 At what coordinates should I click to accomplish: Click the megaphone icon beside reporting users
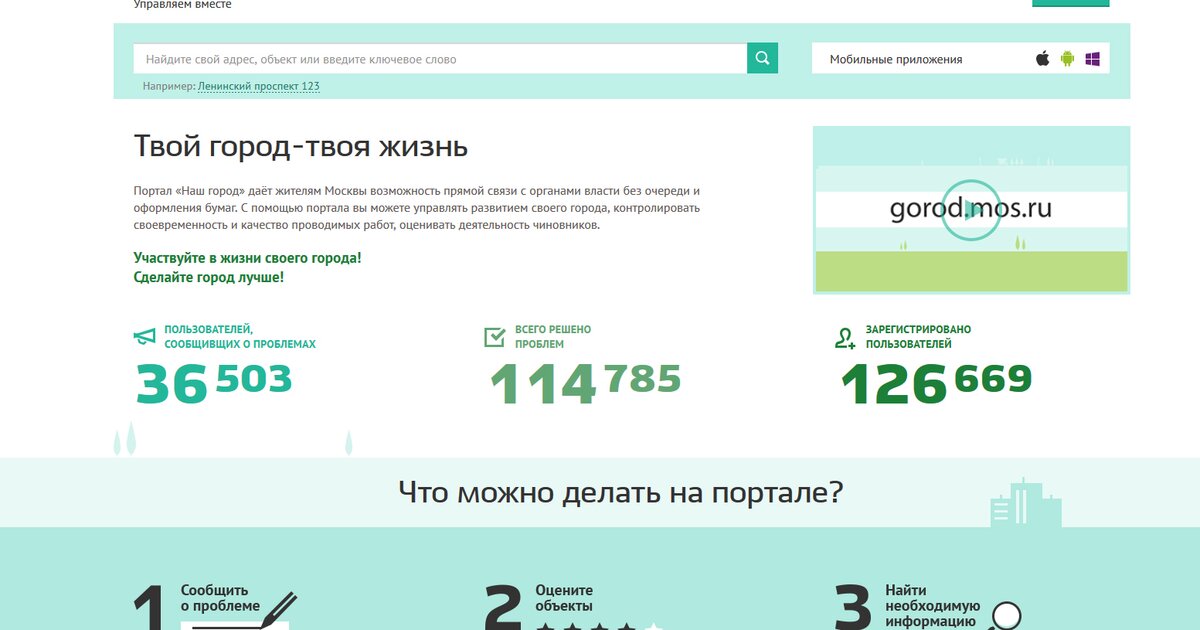point(146,337)
